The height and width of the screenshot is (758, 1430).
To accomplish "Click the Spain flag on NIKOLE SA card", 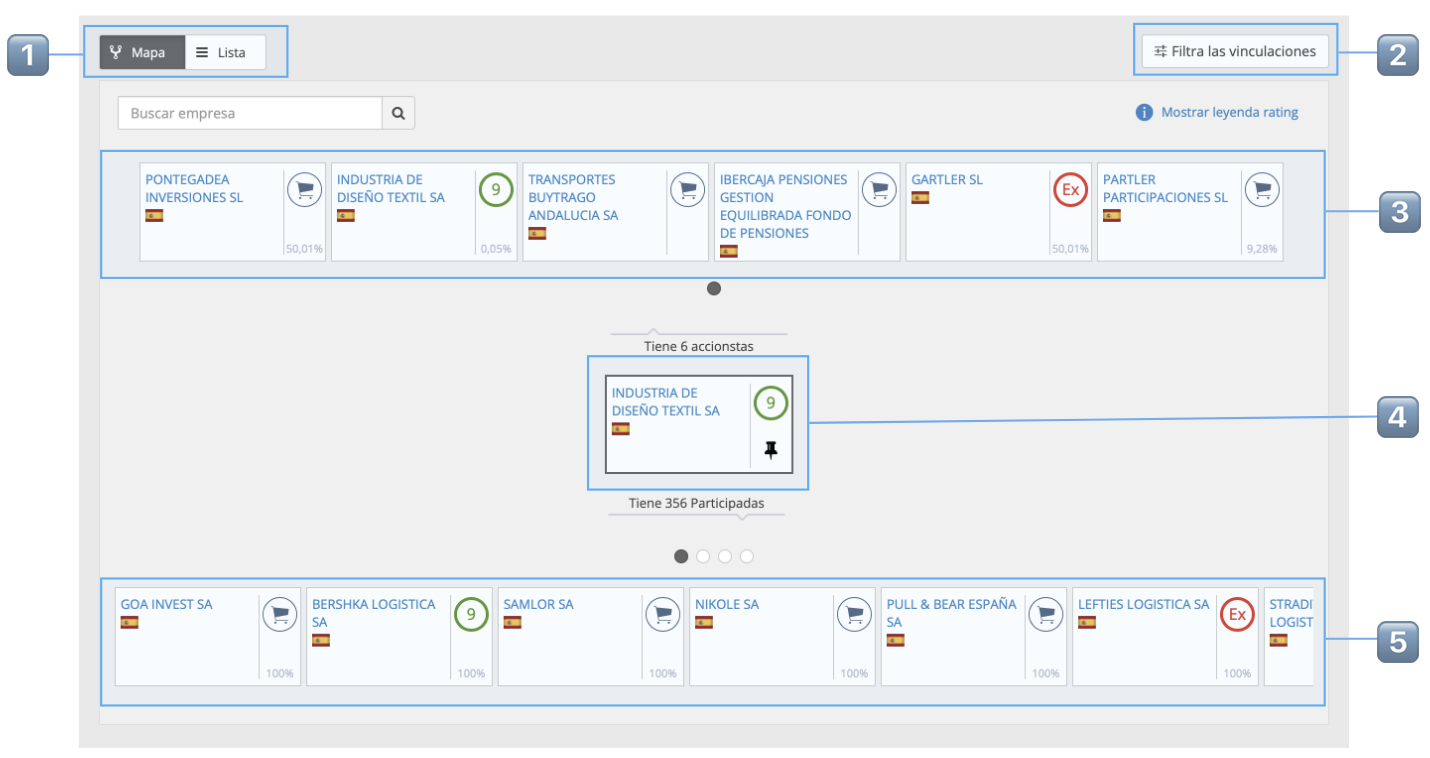I will (x=704, y=622).
